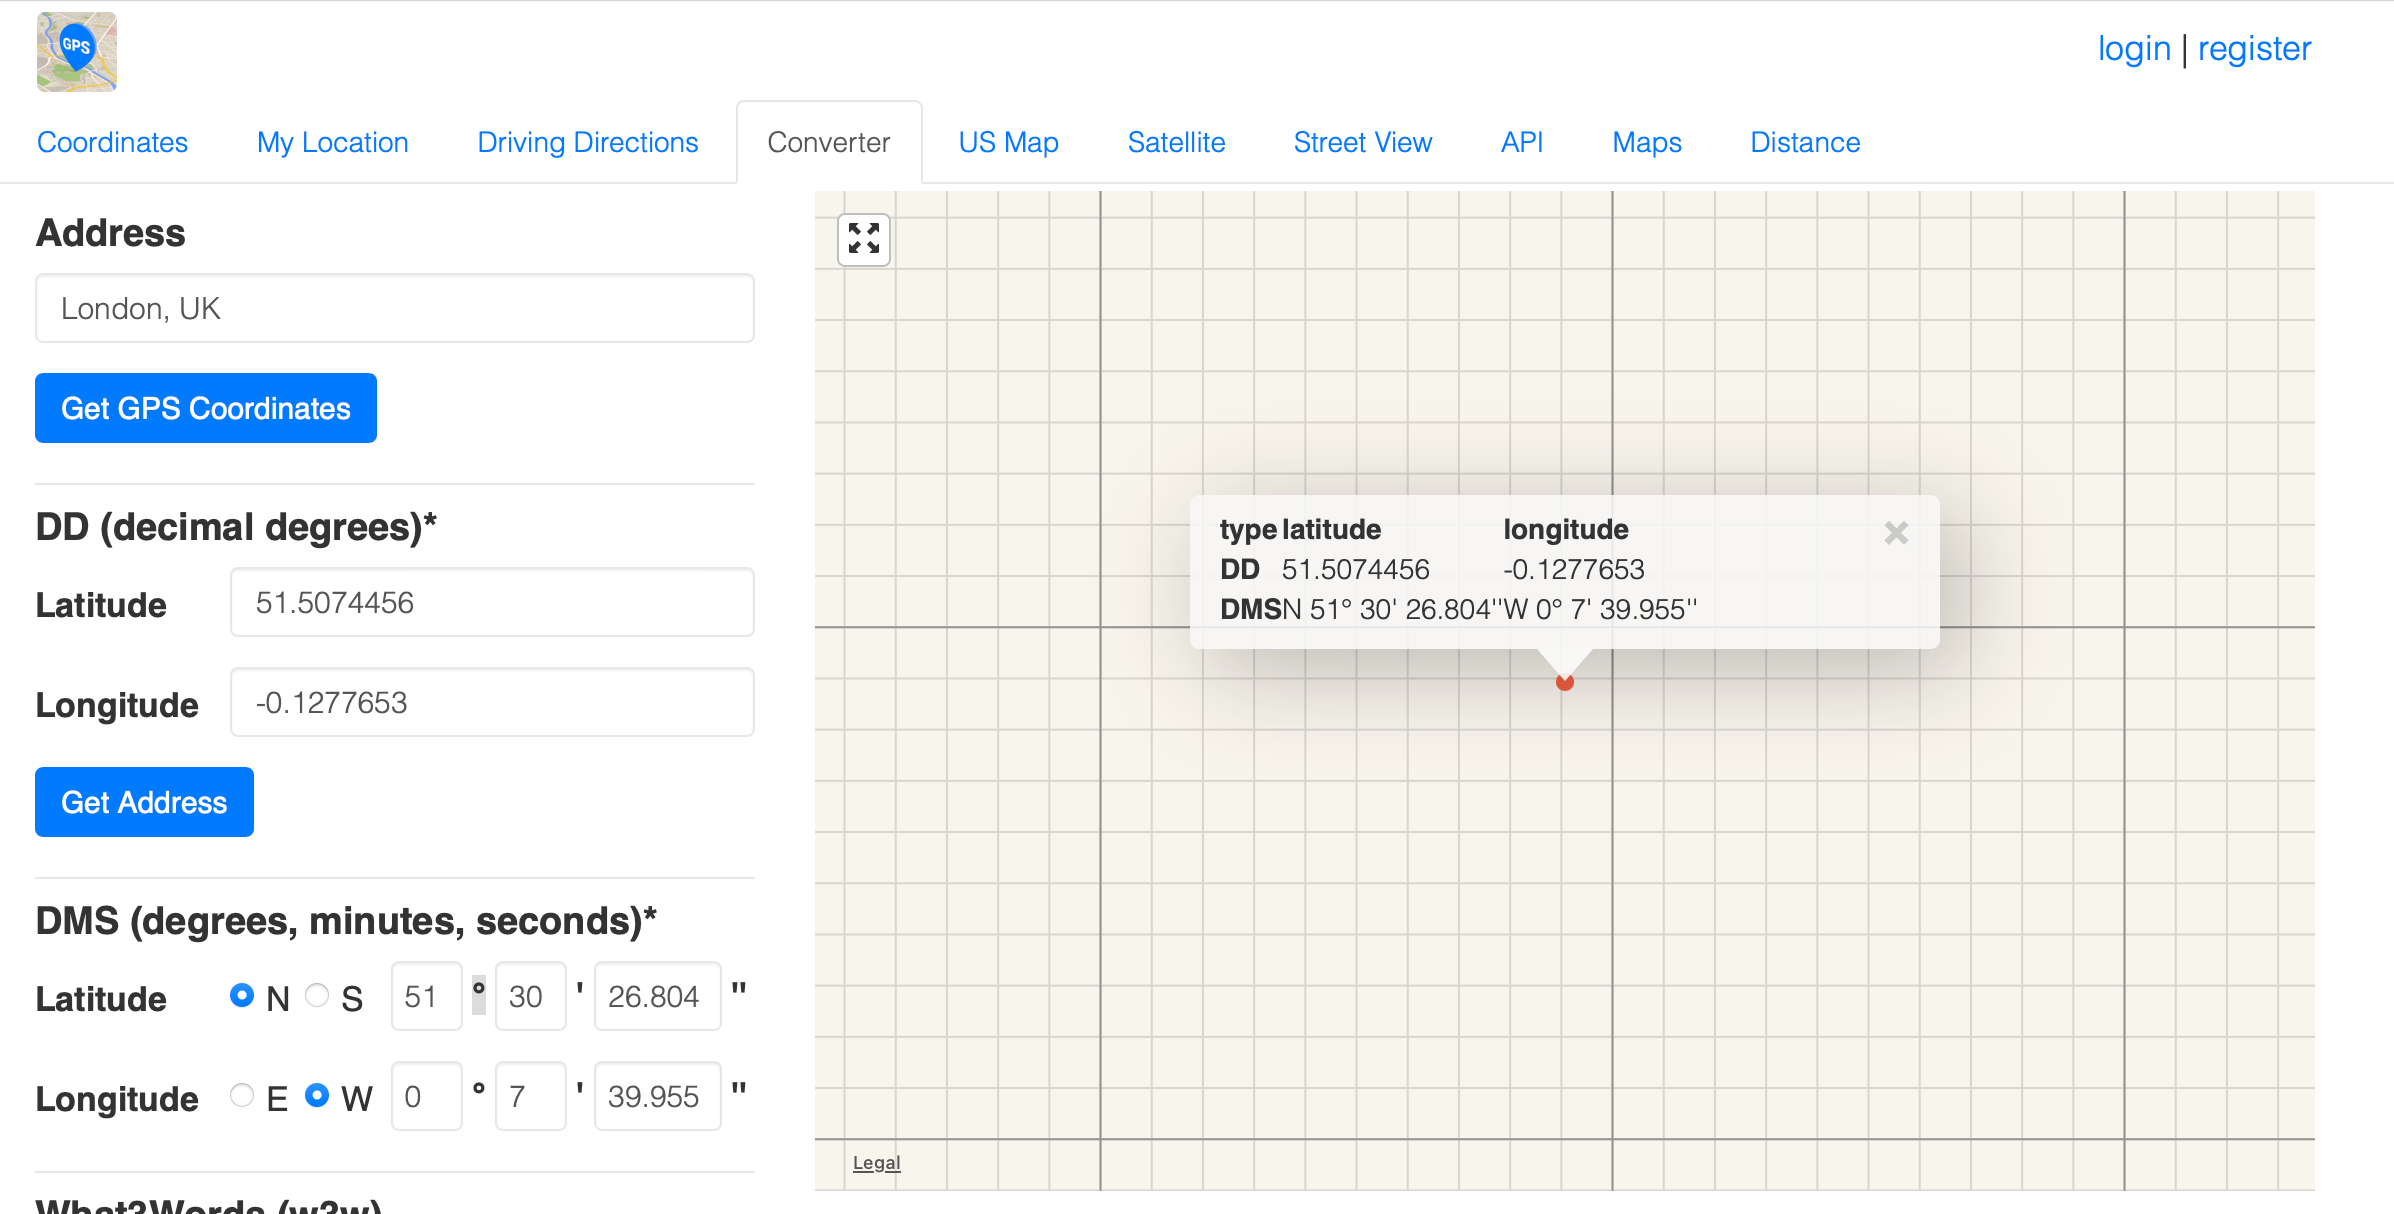
Task: Focus the Address input field
Action: click(395, 308)
